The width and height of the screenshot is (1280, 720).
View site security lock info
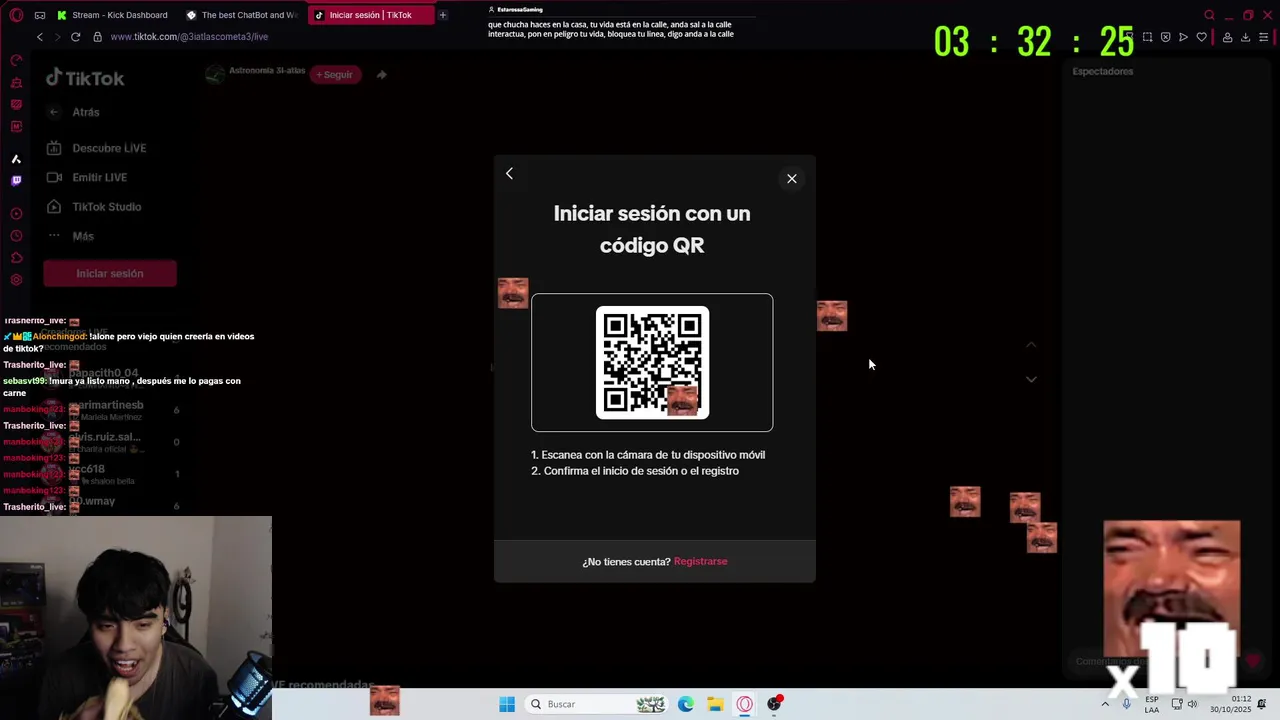(x=97, y=37)
